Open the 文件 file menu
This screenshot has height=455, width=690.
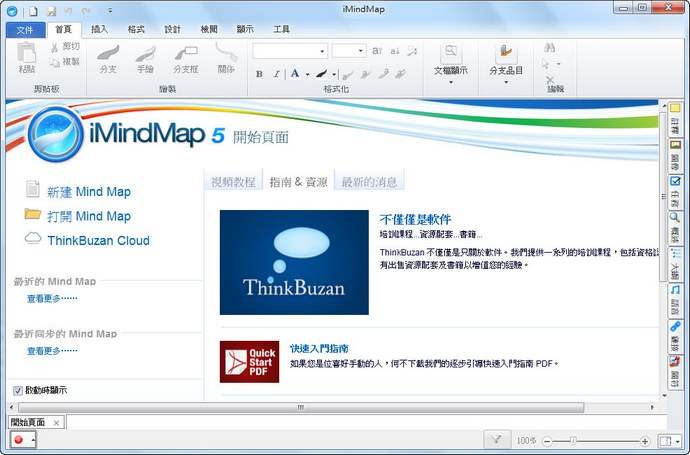[26, 29]
